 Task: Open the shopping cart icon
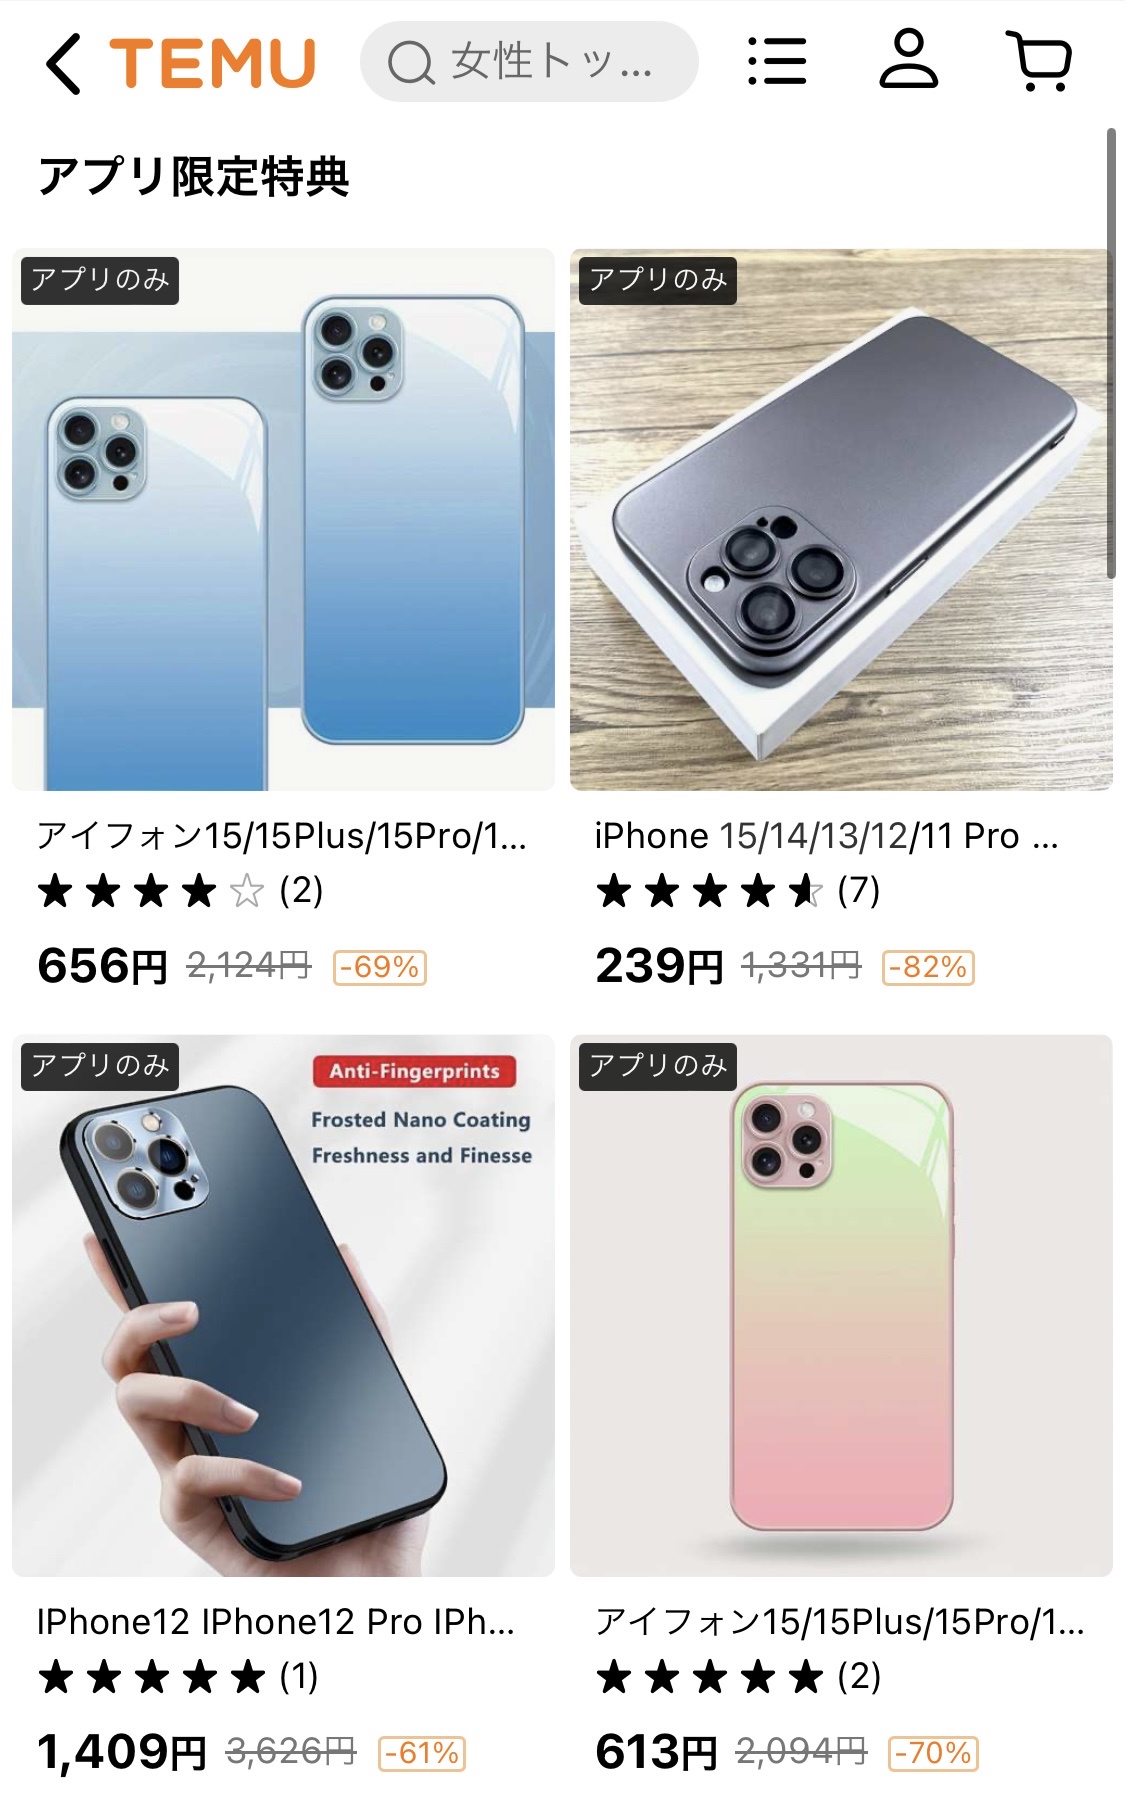[1039, 61]
